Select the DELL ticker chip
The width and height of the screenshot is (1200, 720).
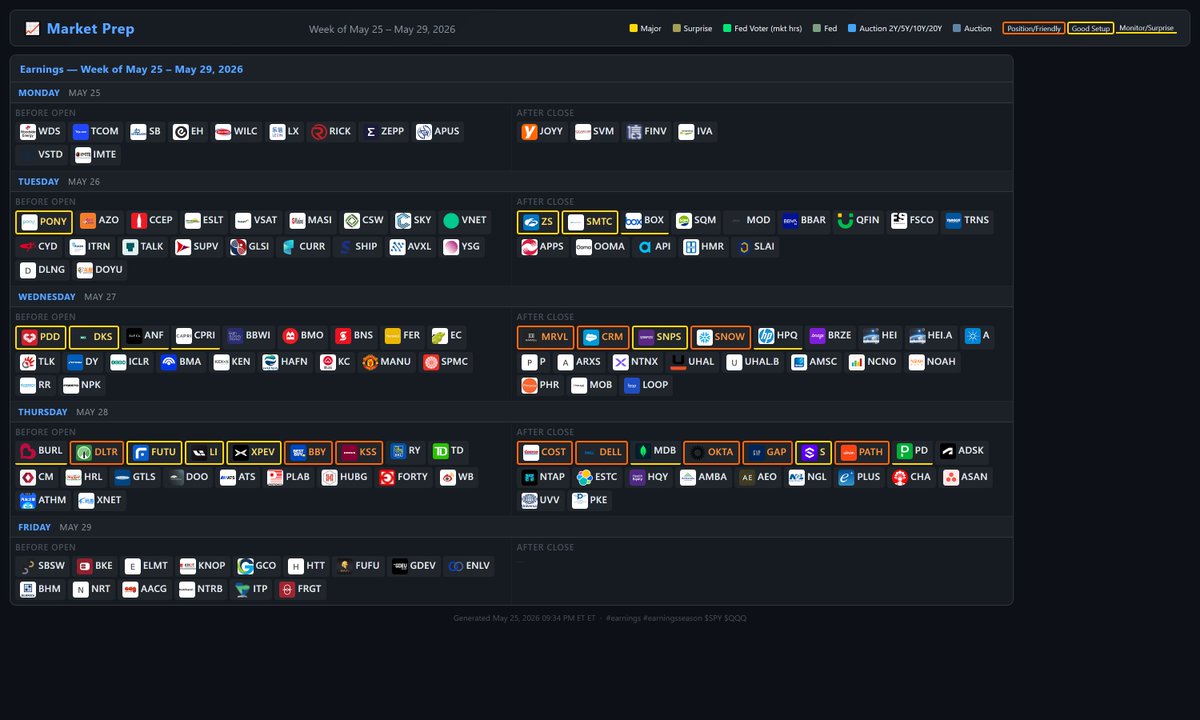point(601,452)
